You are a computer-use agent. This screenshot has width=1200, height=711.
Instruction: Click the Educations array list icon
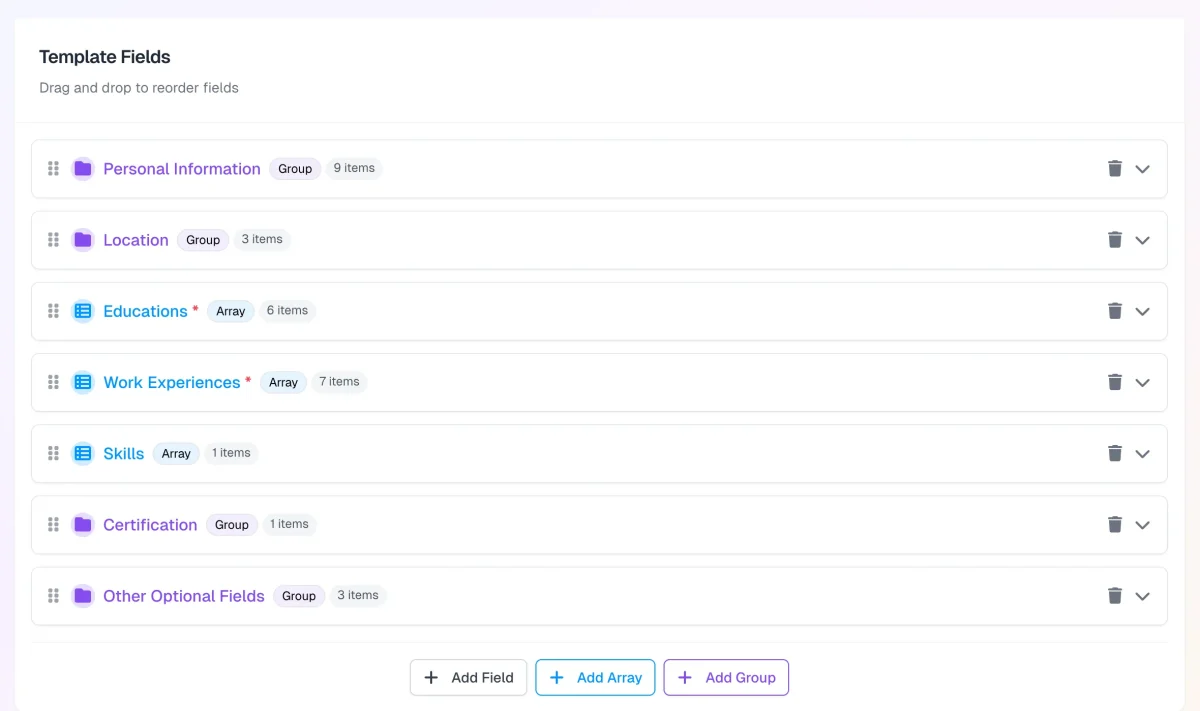pos(83,311)
